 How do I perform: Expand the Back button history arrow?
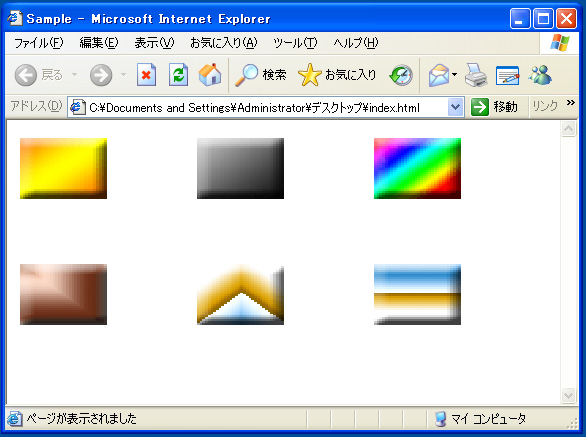tap(74, 75)
